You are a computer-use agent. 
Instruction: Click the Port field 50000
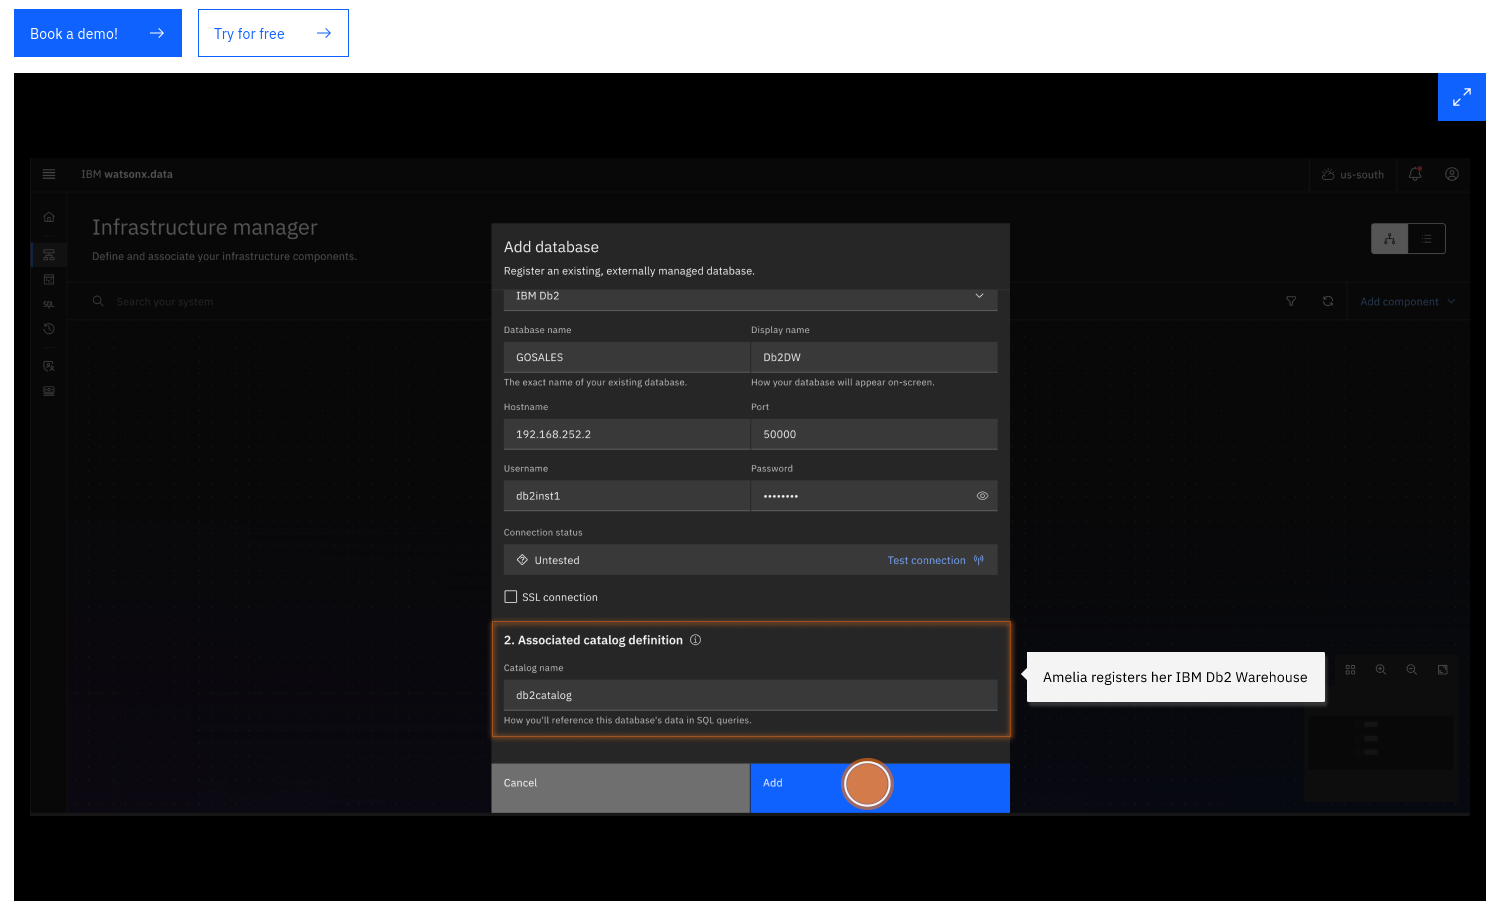coord(874,434)
